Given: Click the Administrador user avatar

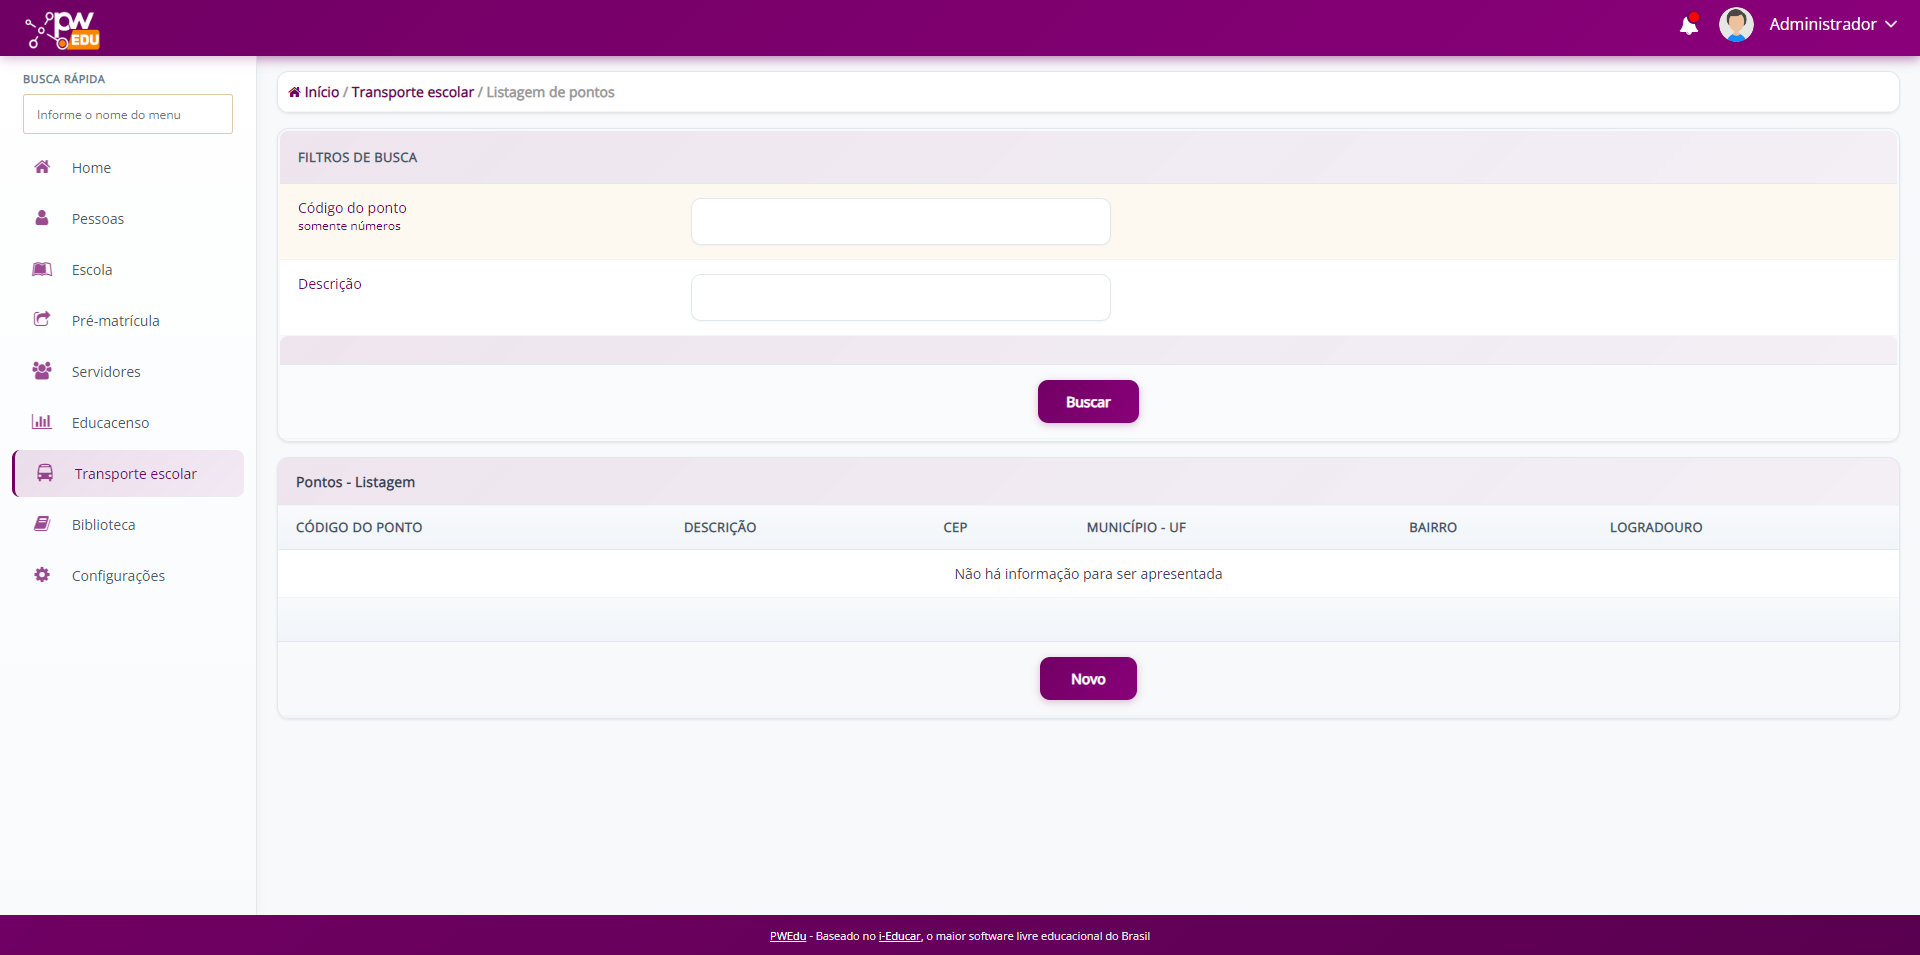Looking at the screenshot, I should click(1735, 25).
